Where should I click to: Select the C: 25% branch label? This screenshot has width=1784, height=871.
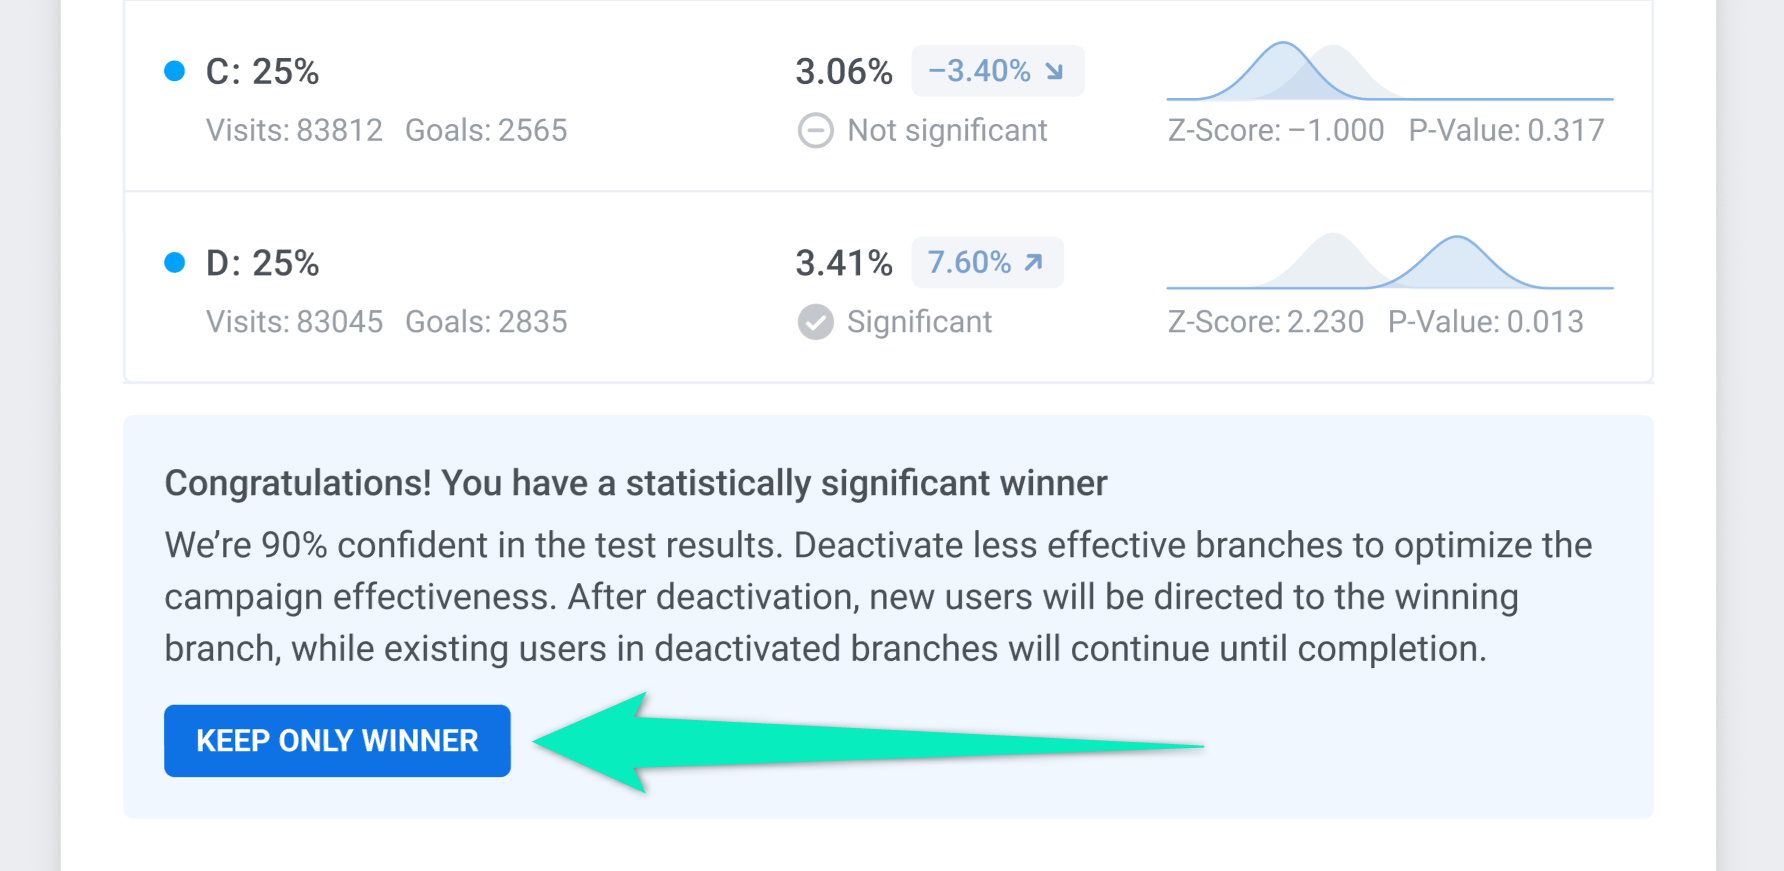pos(262,72)
